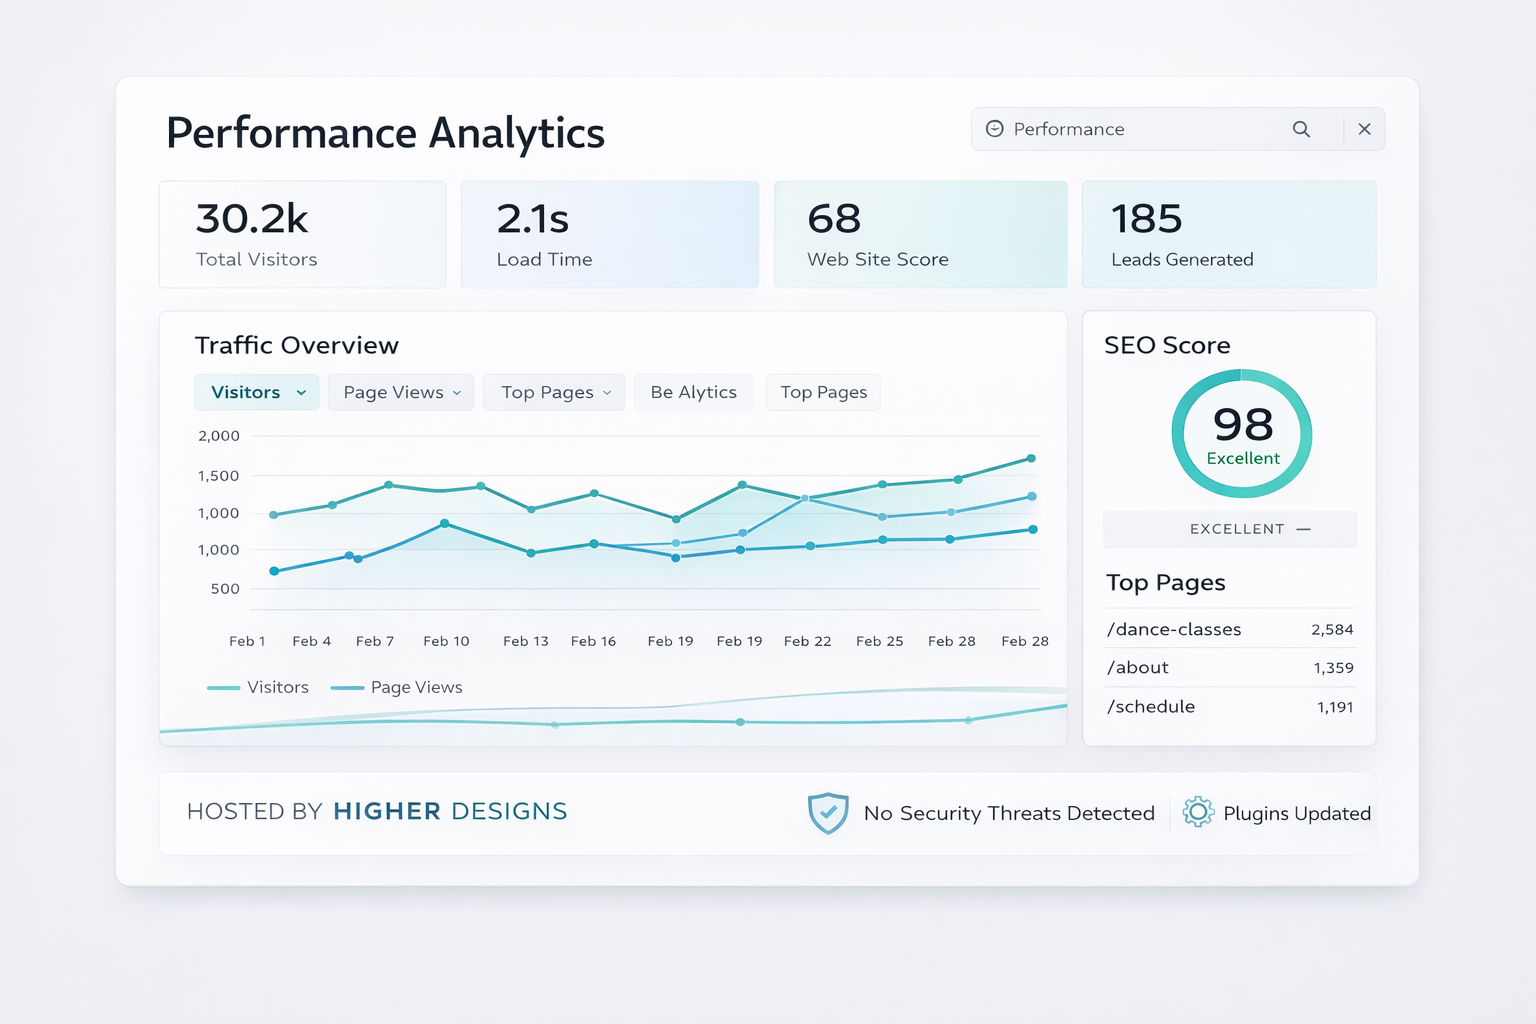Click the magnifier search icon
Screen dimensions: 1536x1024
pos(1301,129)
